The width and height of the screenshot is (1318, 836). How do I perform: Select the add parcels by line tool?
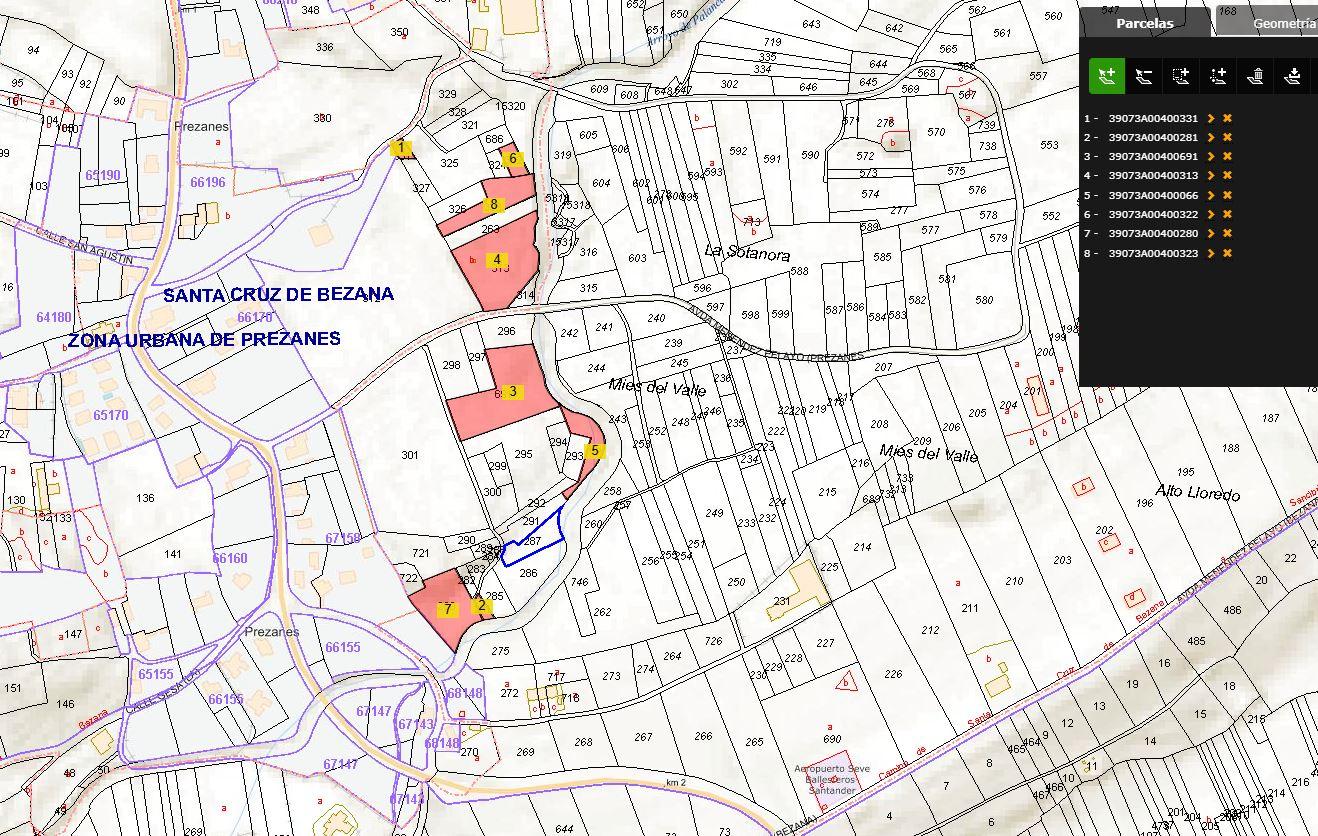point(1218,75)
